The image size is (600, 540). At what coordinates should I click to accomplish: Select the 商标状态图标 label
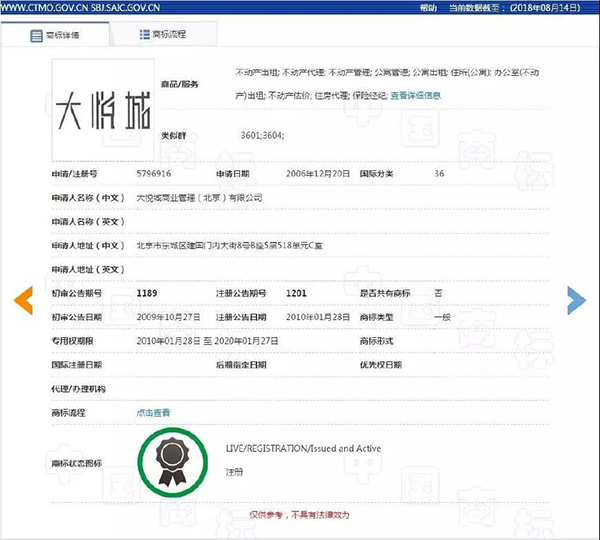[77, 463]
